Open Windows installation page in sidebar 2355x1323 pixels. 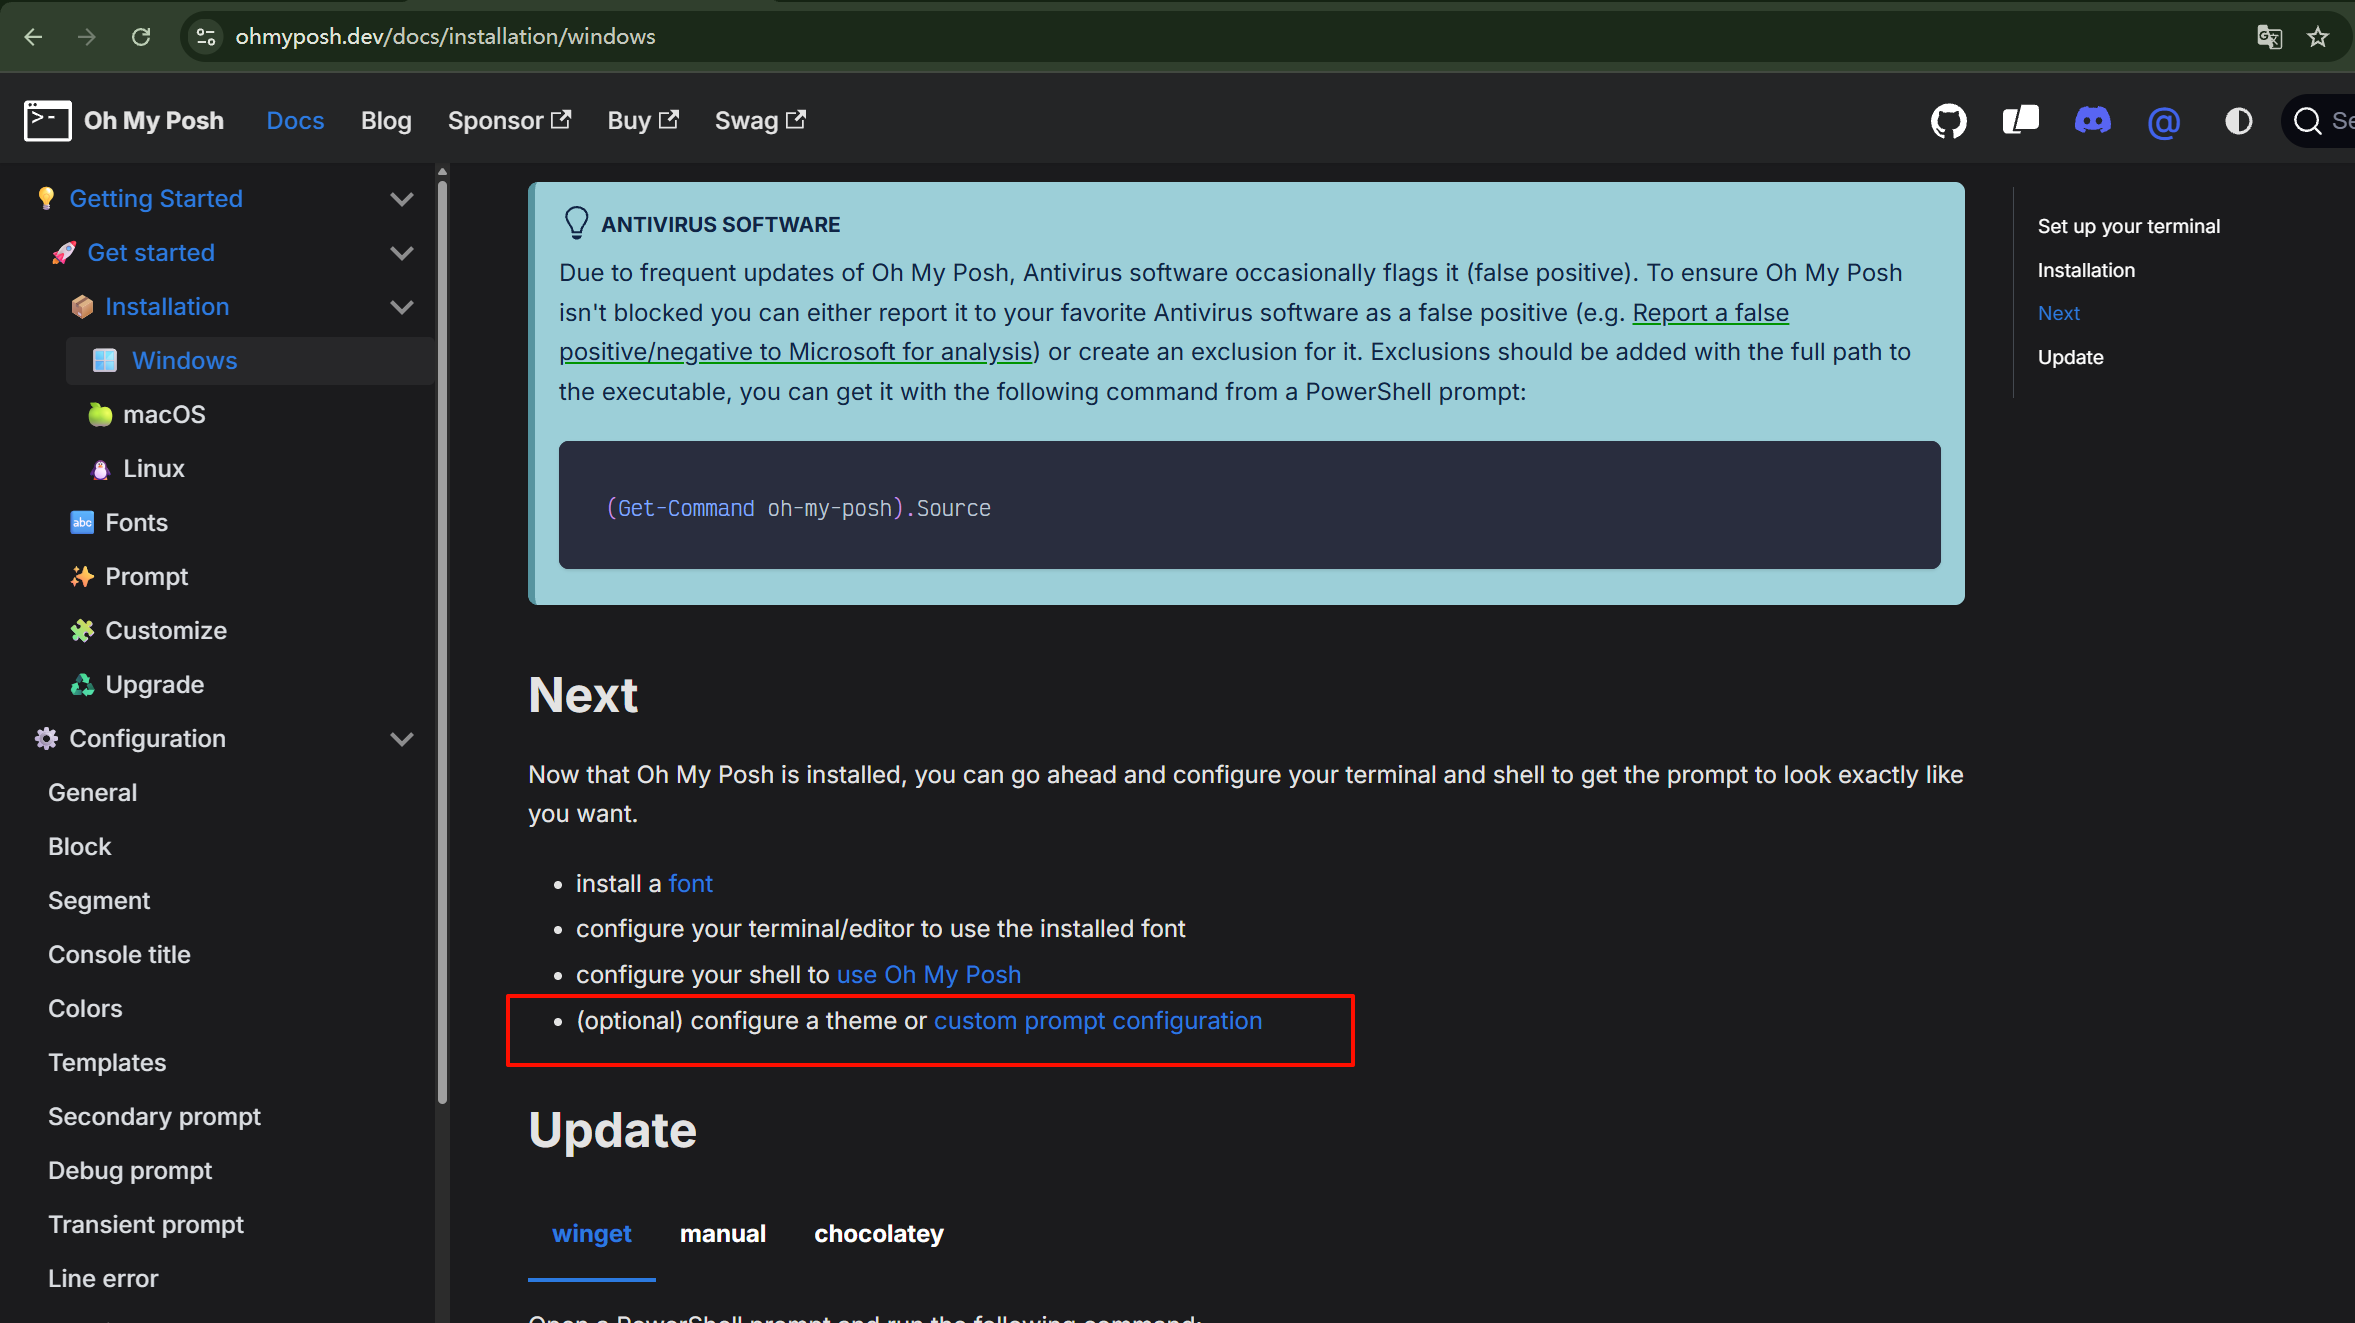250,361
